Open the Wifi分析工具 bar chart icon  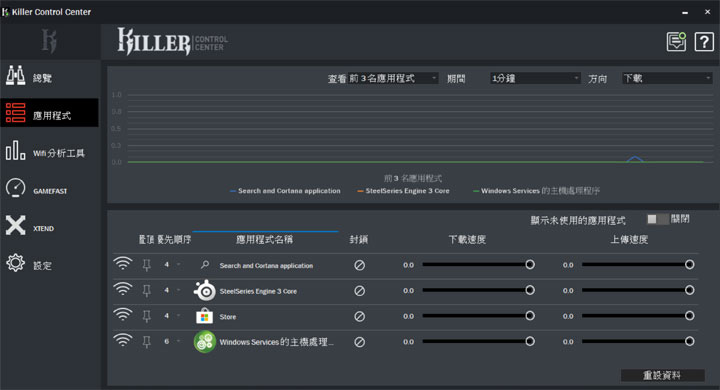[15, 150]
